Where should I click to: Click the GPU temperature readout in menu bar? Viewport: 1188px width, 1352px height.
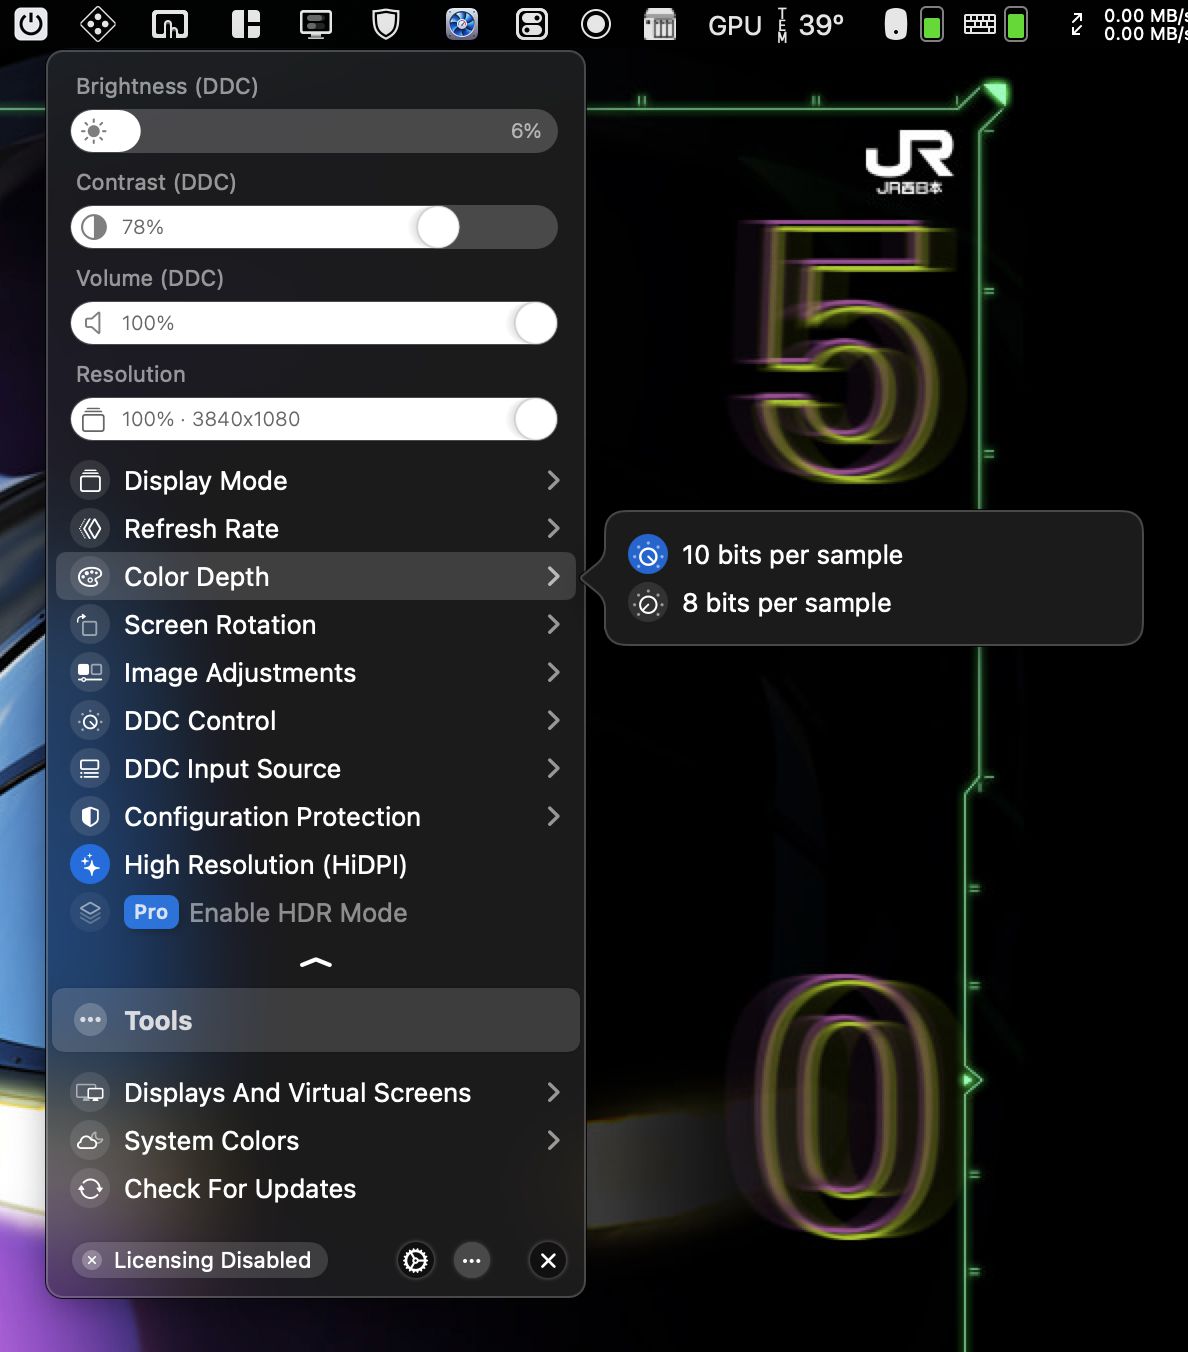coord(776,24)
